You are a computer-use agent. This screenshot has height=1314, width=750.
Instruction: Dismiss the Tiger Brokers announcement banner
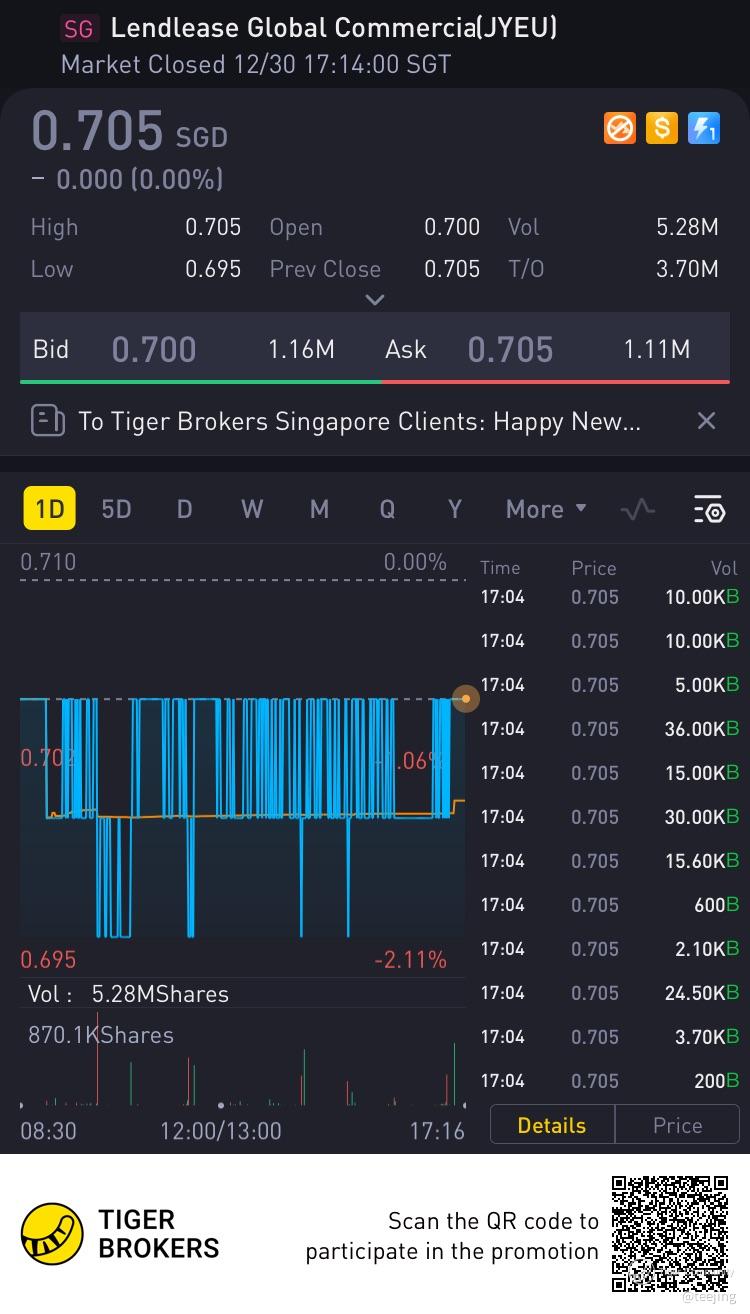[706, 421]
